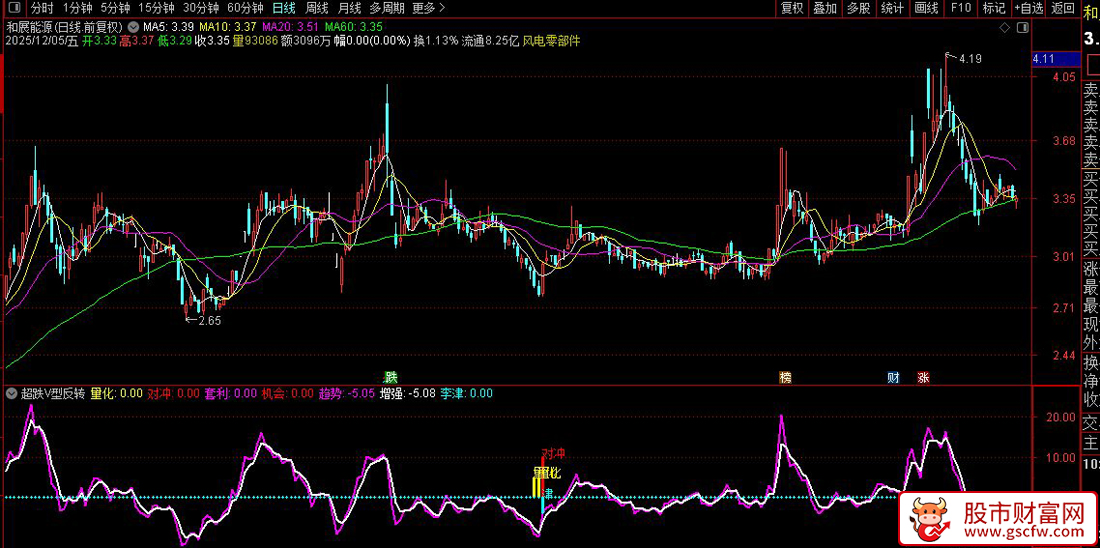Click the 4.11 price label on axis
Screen dimensions: 1100x548
pyautogui.click(x=1045, y=59)
